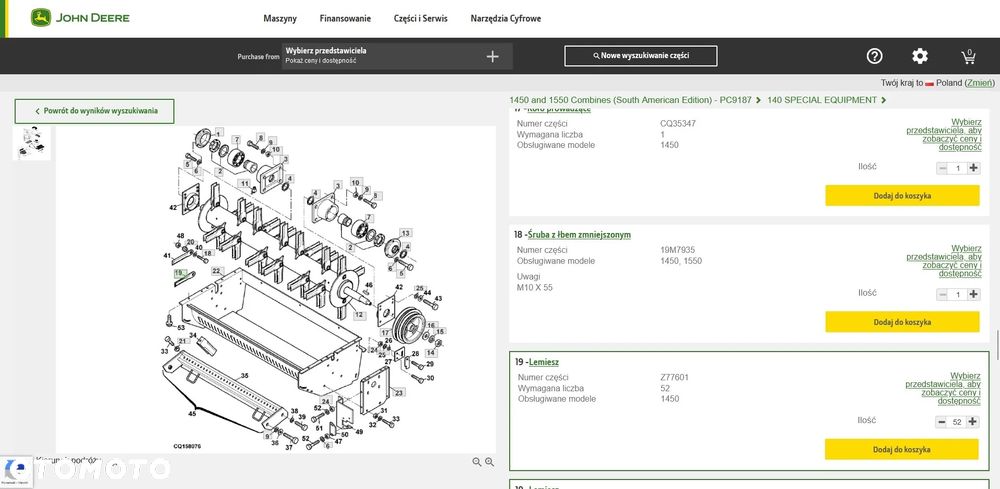This screenshot has width=1000, height=489.
Task: Choose dealer link for part CQ35347
Action: pos(943,135)
